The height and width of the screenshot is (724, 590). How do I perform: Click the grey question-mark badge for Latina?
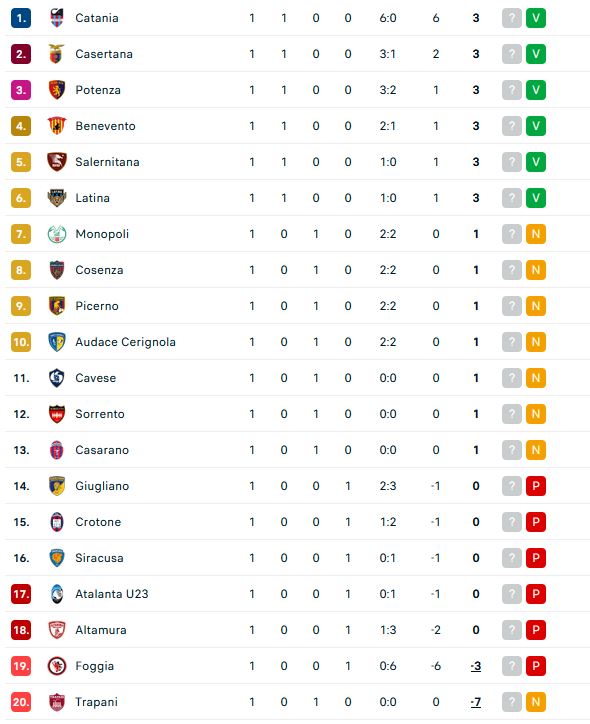coord(512,198)
